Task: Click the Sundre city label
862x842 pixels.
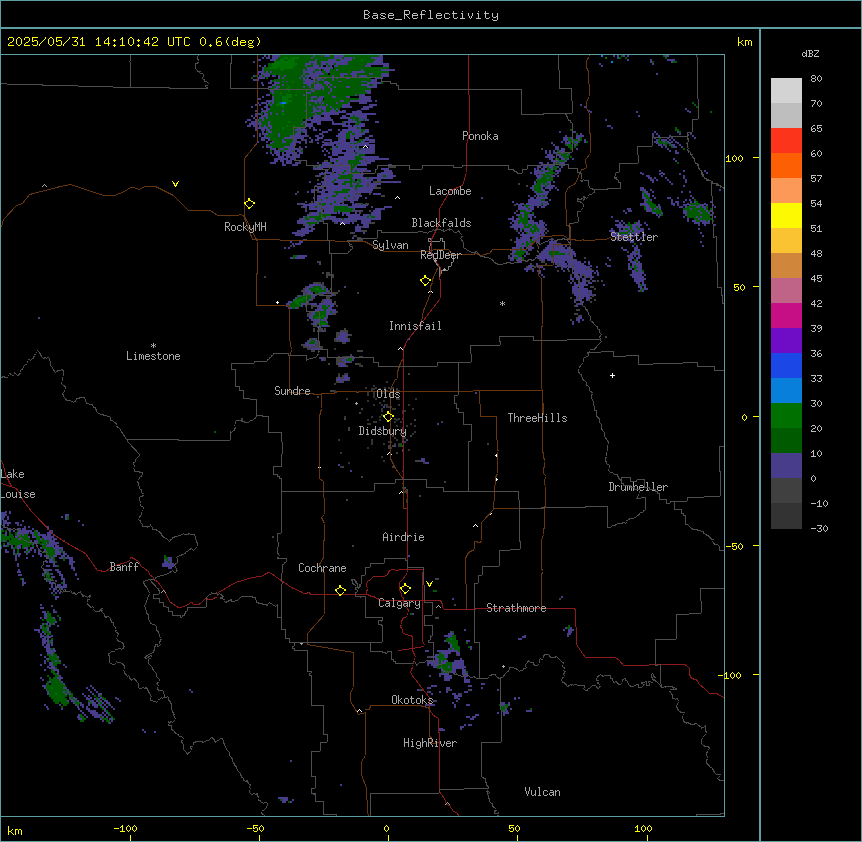Action: (292, 391)
